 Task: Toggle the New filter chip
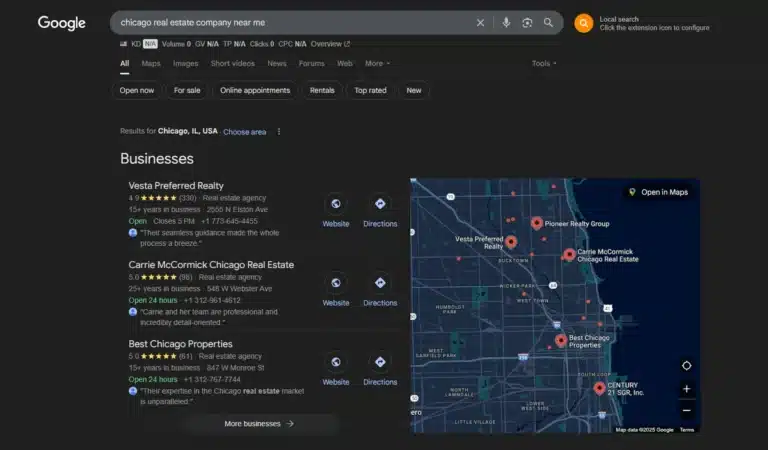click(x=413, y=91)
